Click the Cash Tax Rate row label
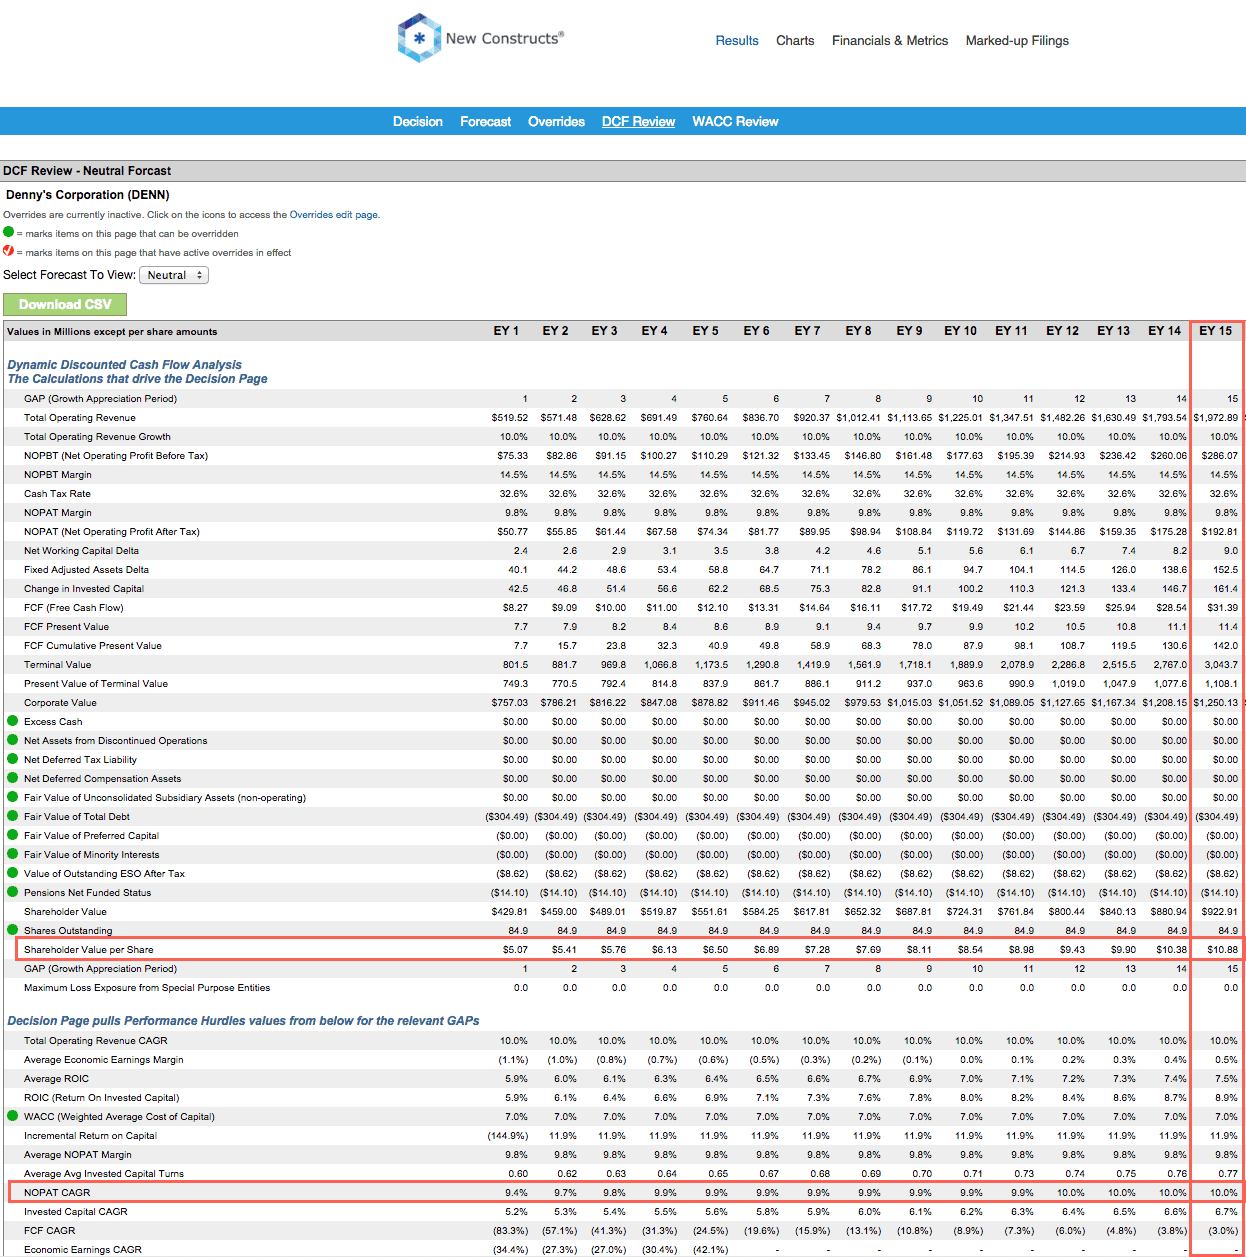The height and width of the screenshot is (1257, 1246). [57, 494]
